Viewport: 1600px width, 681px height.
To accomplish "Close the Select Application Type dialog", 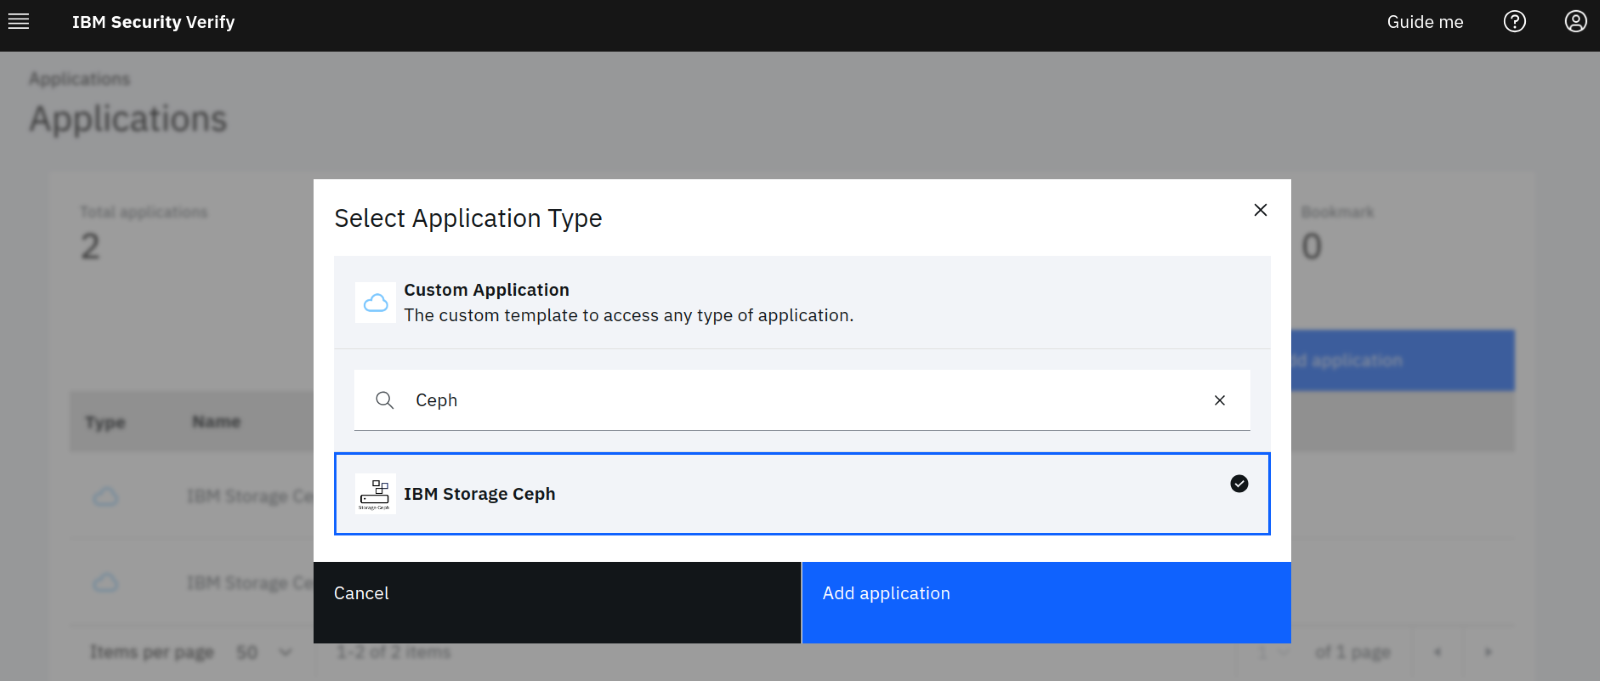I will tap(1261, 210).
